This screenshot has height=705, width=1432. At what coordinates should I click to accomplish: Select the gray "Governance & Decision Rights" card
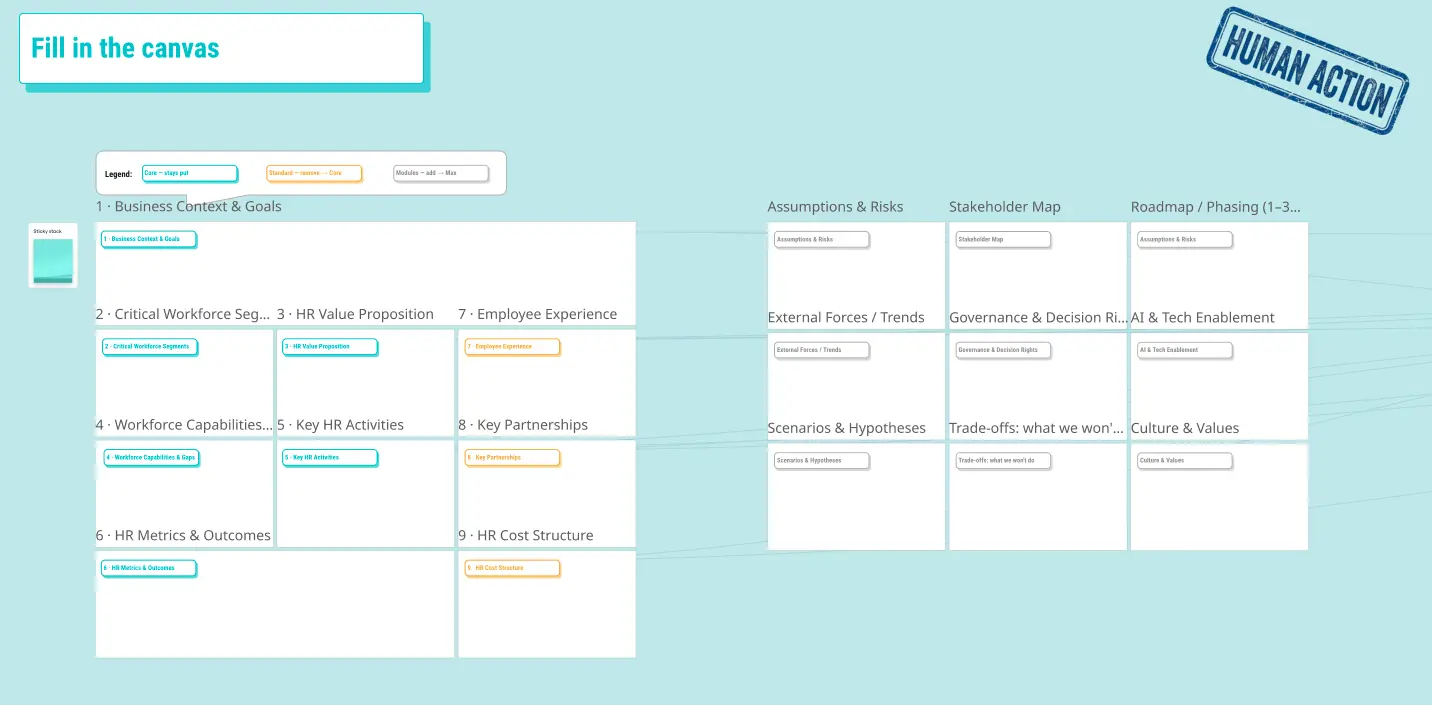pyautogui.click(x=1003, y=351)
